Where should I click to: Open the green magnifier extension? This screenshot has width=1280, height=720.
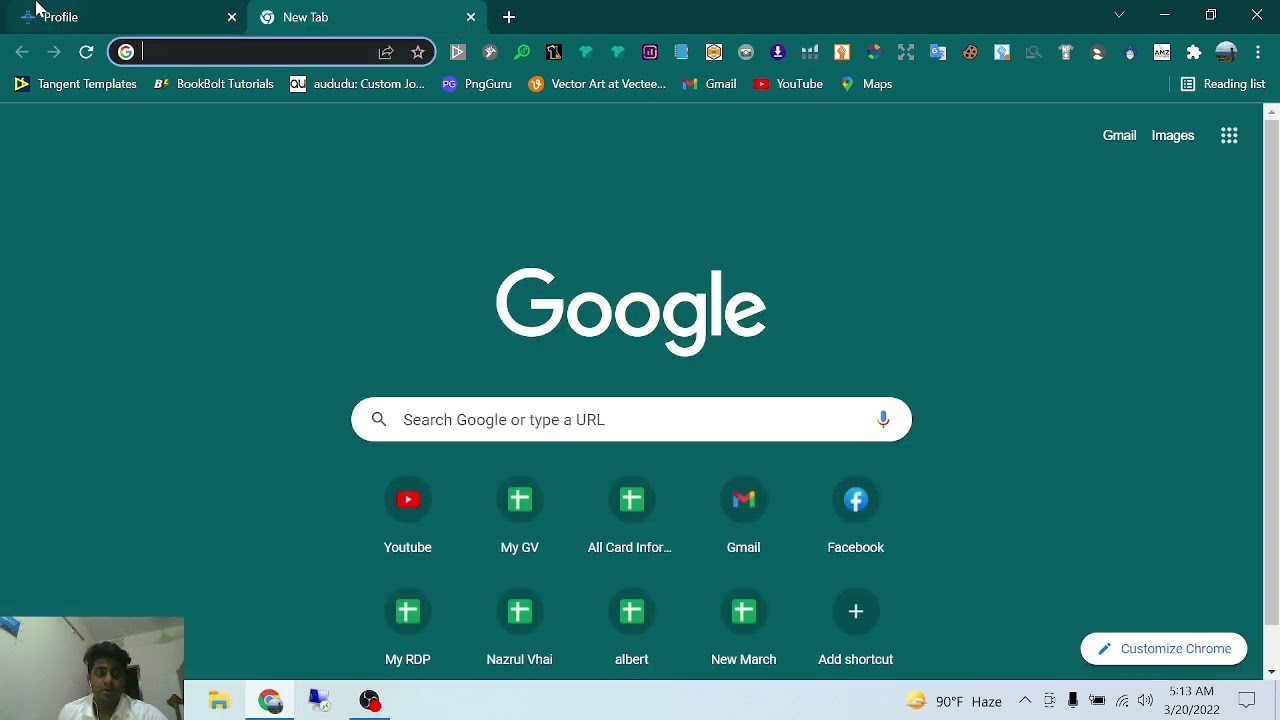coord(522,52)
